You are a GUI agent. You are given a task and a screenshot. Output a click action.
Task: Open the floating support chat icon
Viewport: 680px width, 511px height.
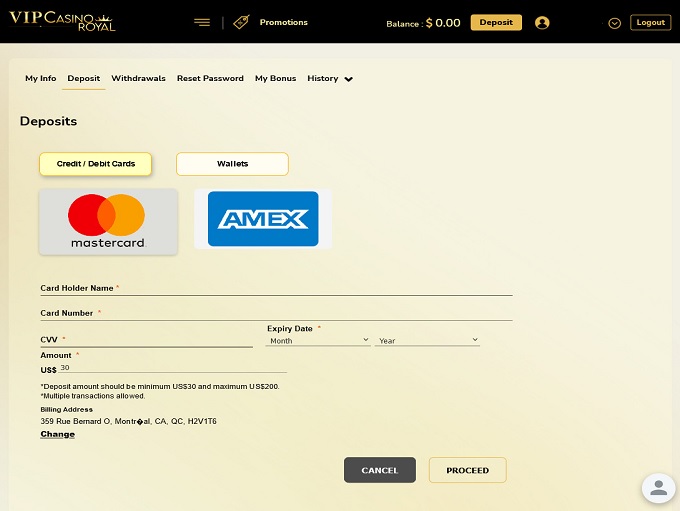point(658,488)
